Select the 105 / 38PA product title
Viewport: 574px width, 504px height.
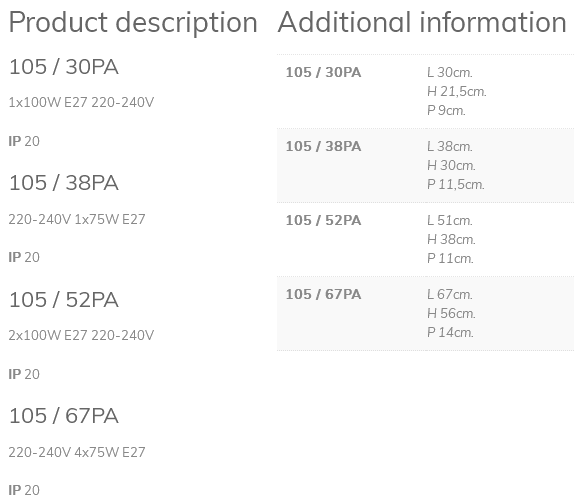pos(64,183)
